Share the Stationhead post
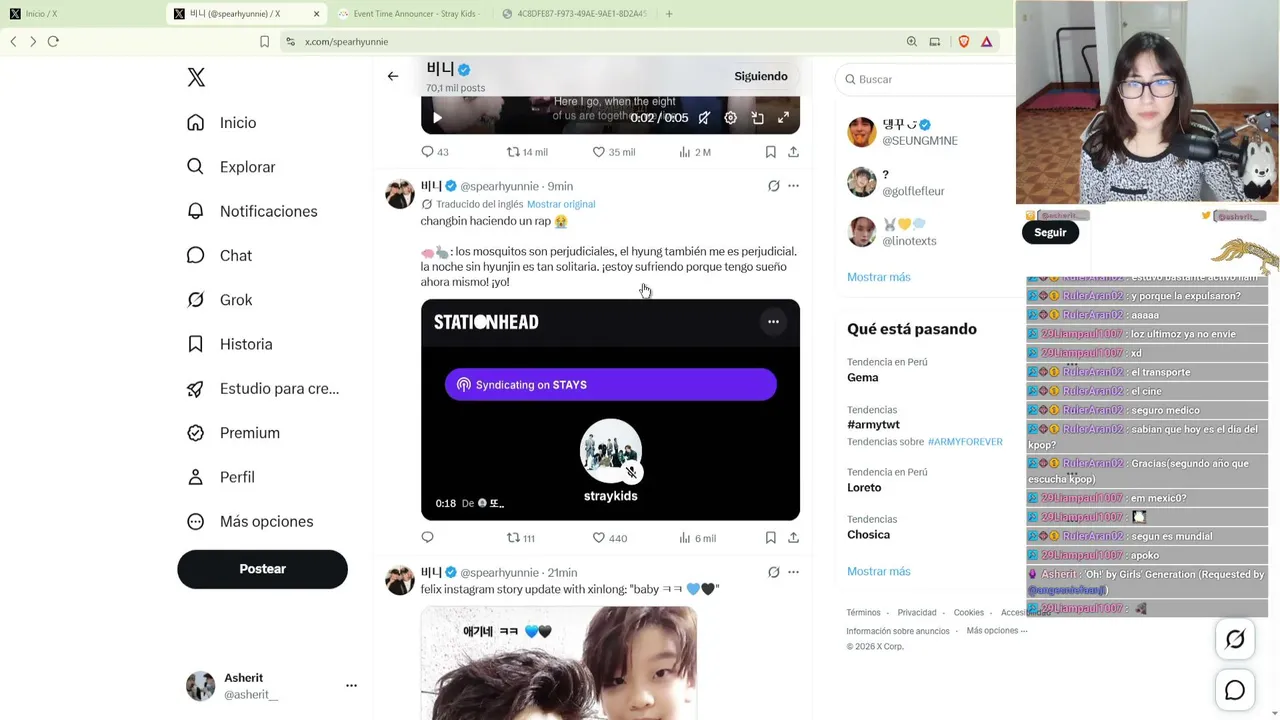Viewport: 1280px width, 720px height. pyautogui.click(x=793, y=538)
